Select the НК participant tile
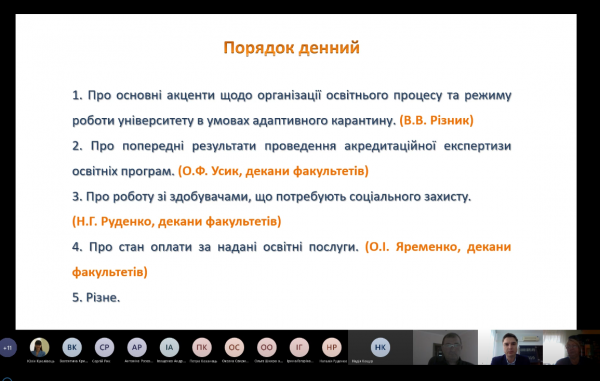Viewport: 600px width, 381px height. click(380, 347)
